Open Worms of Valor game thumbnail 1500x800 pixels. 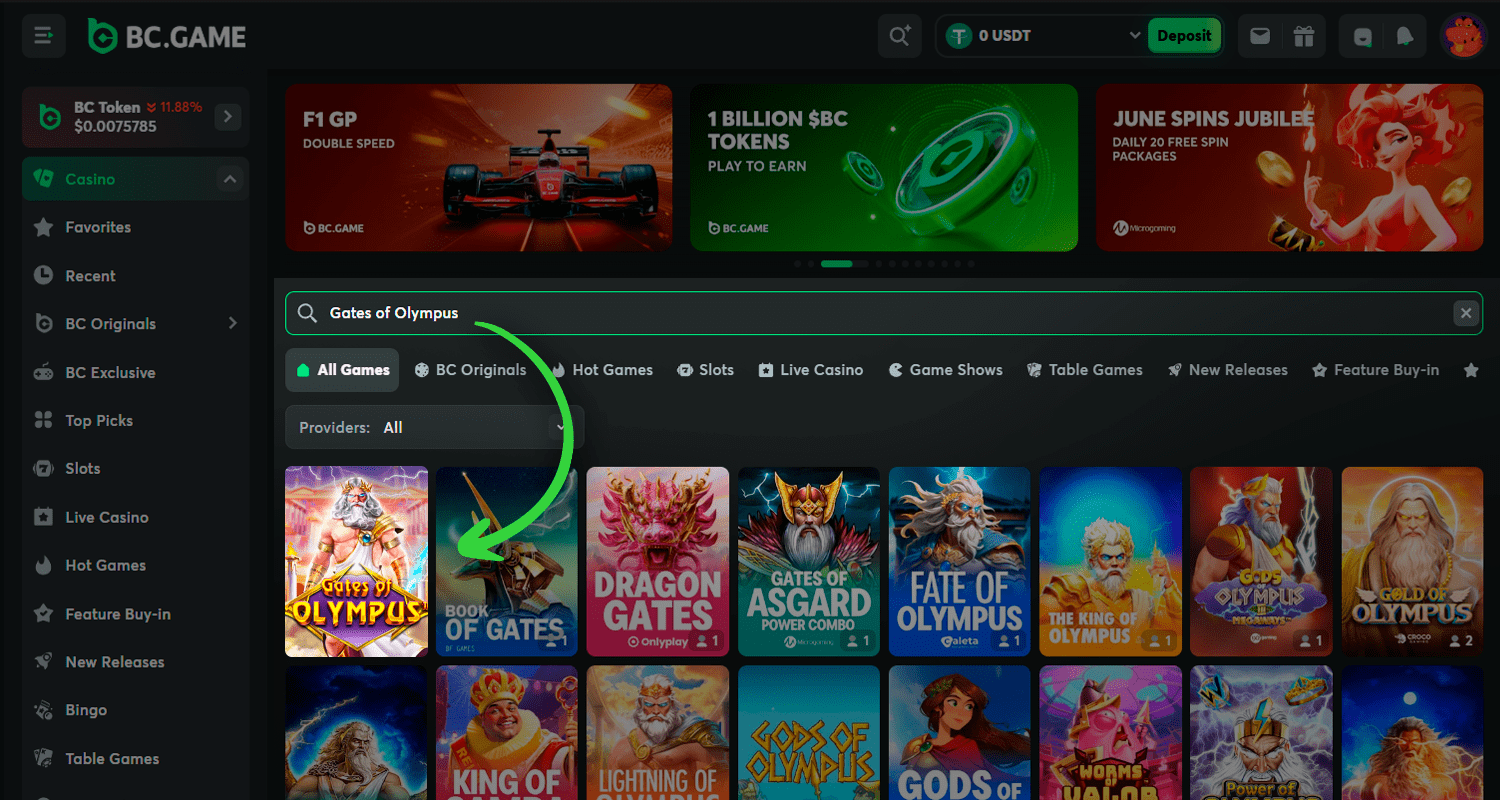(1111, 733)
